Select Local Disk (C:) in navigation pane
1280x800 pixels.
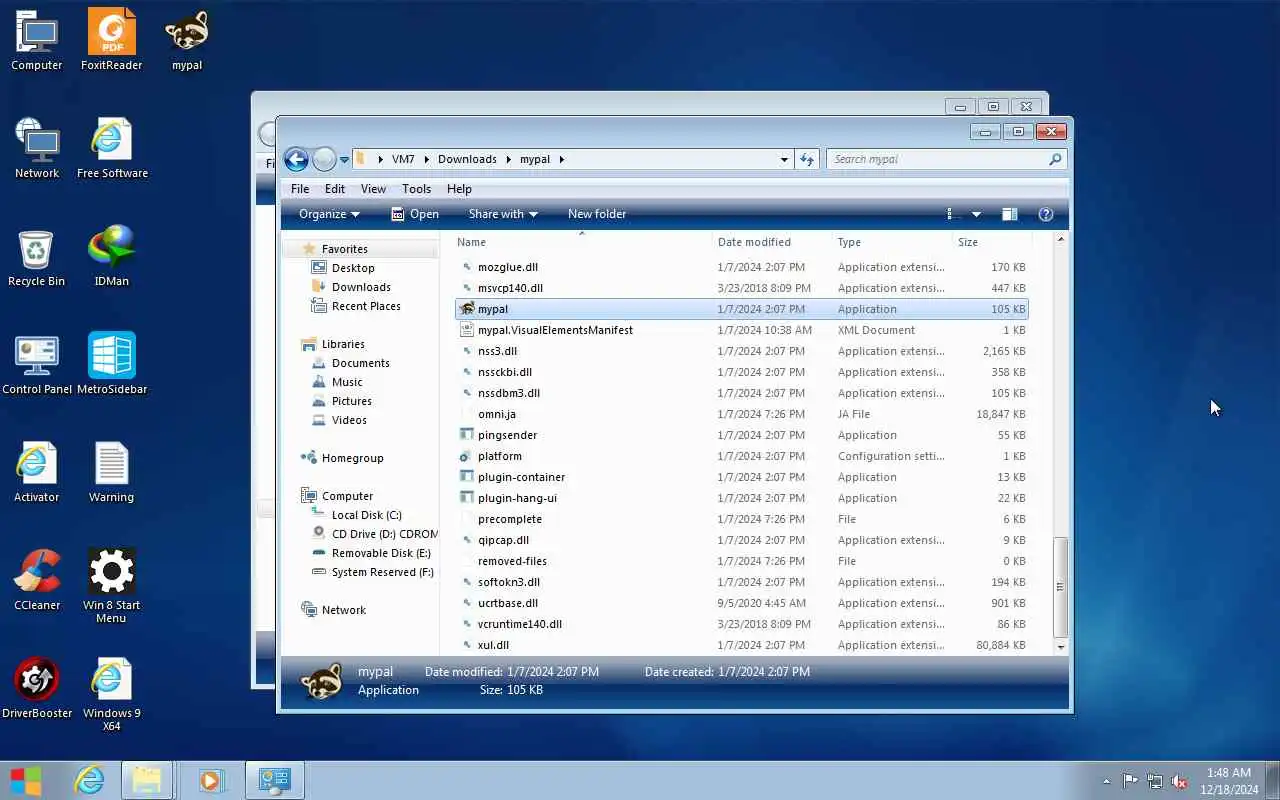click(x=366, y=515)
